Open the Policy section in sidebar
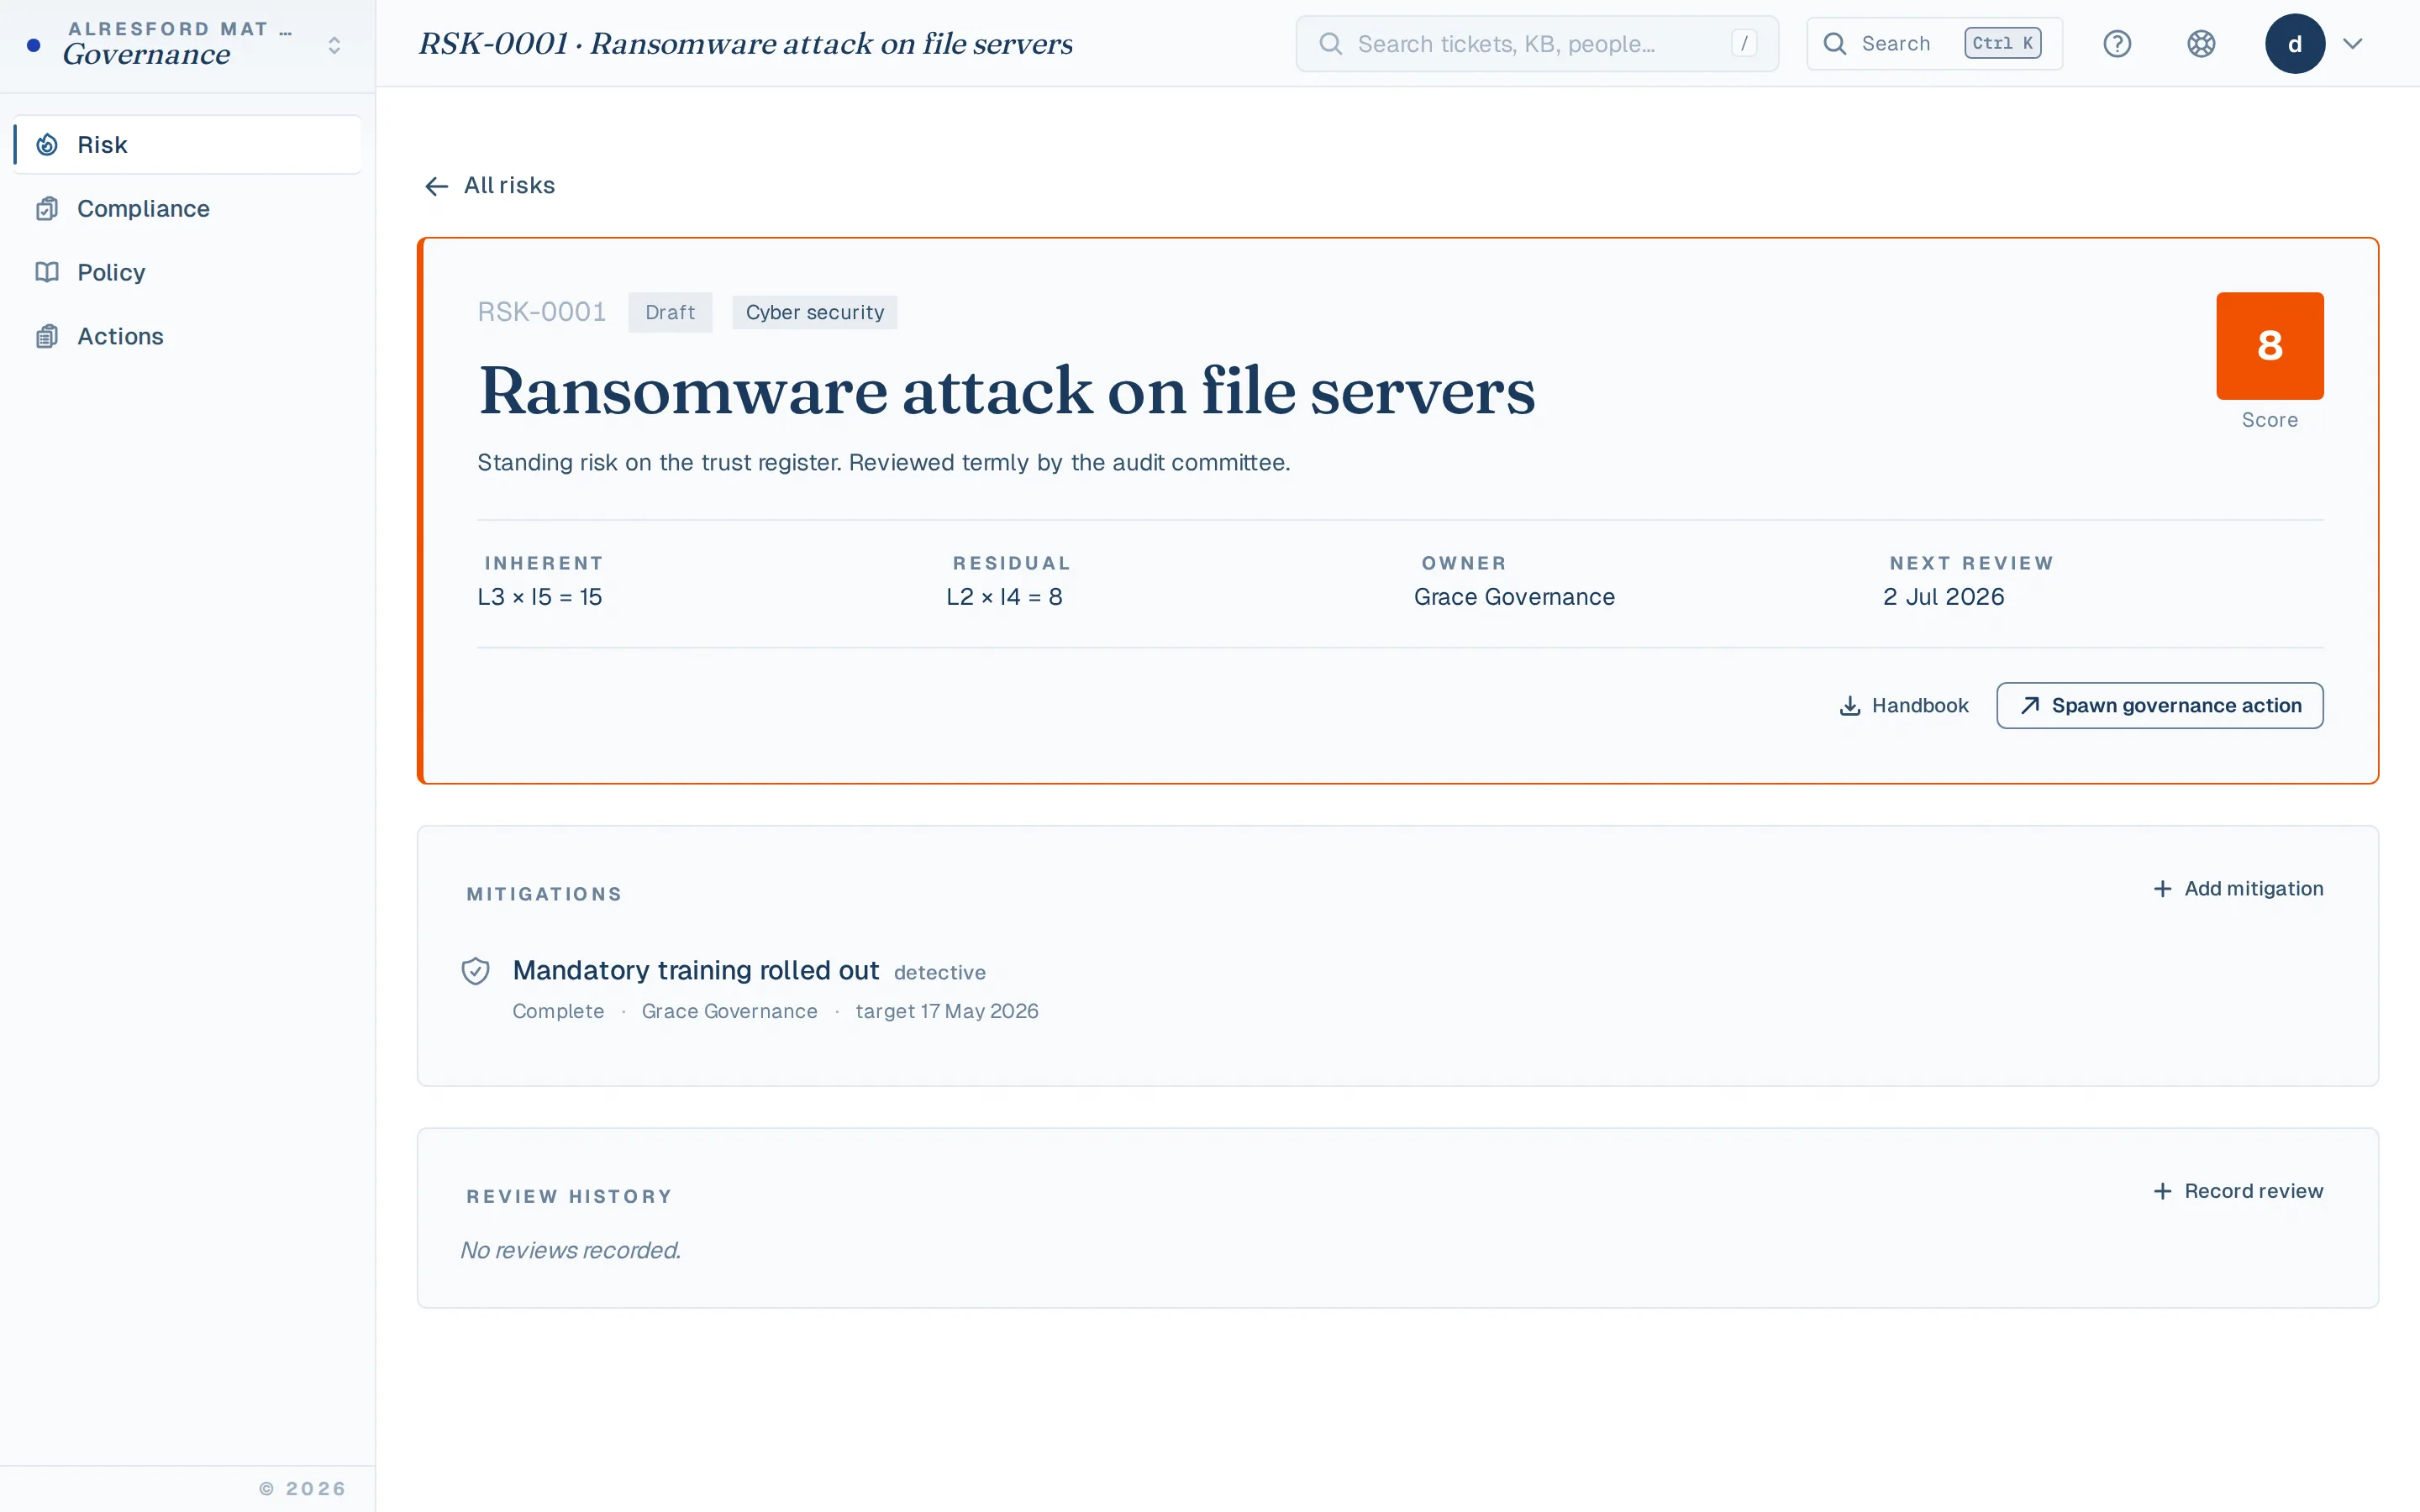 pos(187,272)
